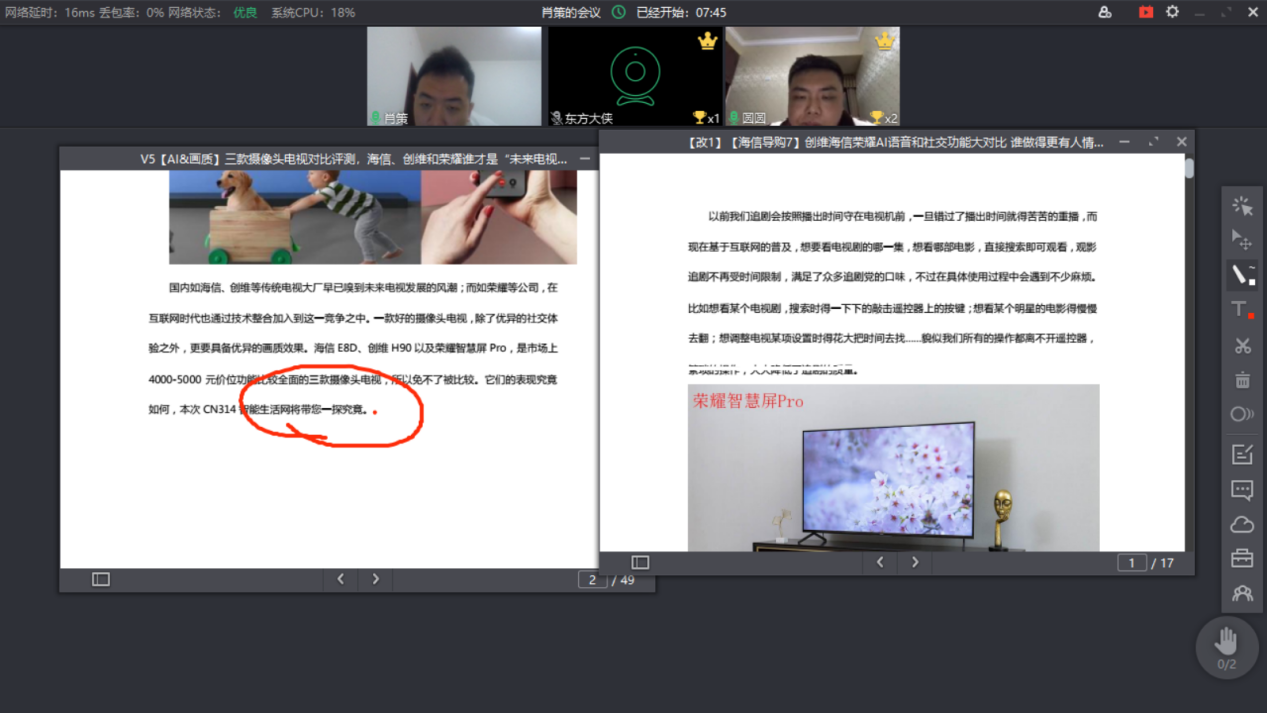Go to next page in right document
Image resolution: width=1267 pixels, height=713 pixels.
(915, 562)
